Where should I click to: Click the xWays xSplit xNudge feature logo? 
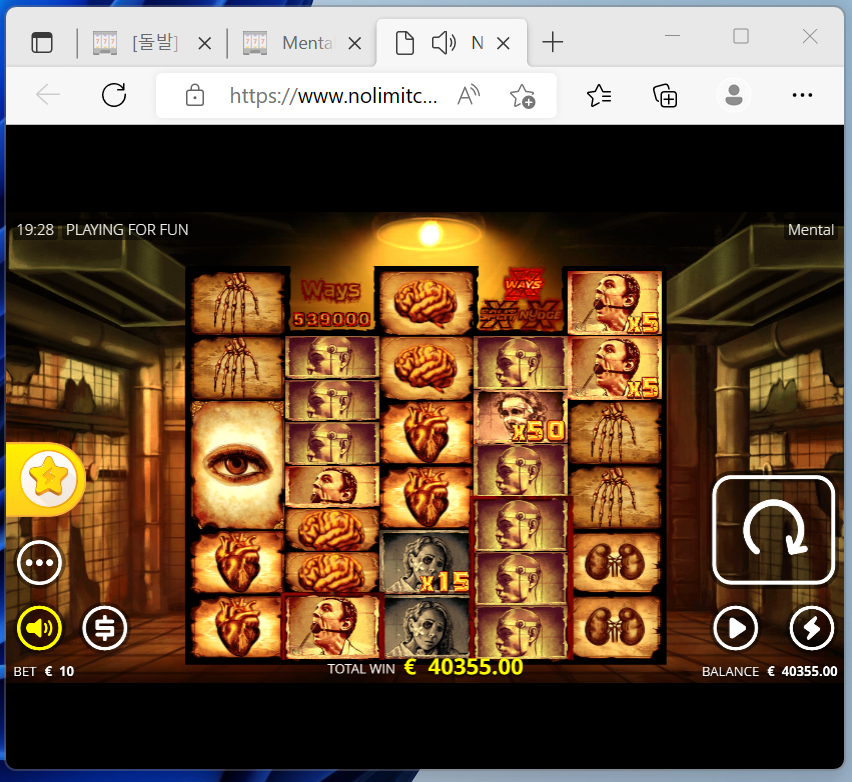click(x=521, y=299)
